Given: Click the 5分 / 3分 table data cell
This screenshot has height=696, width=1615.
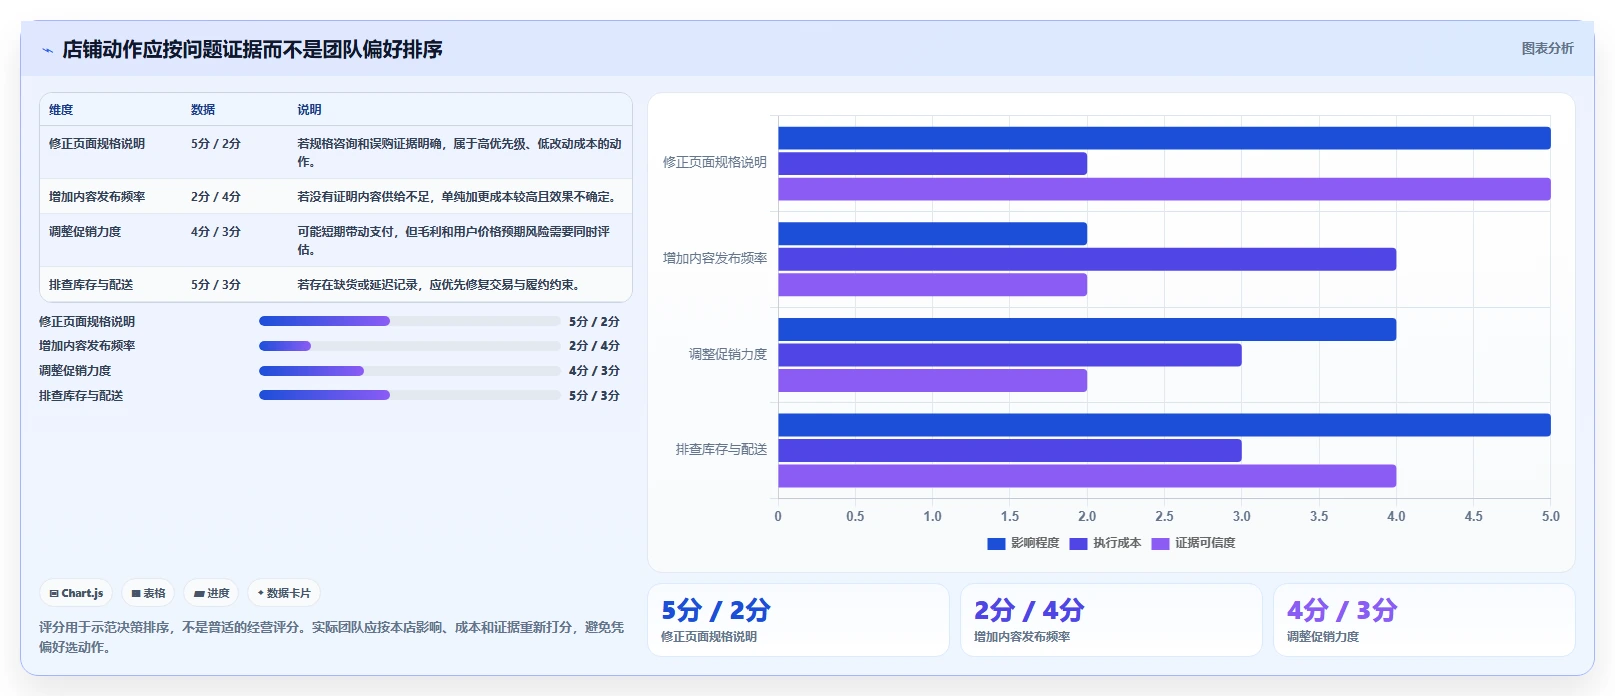Looking at the screenshot, I should 216,285.
